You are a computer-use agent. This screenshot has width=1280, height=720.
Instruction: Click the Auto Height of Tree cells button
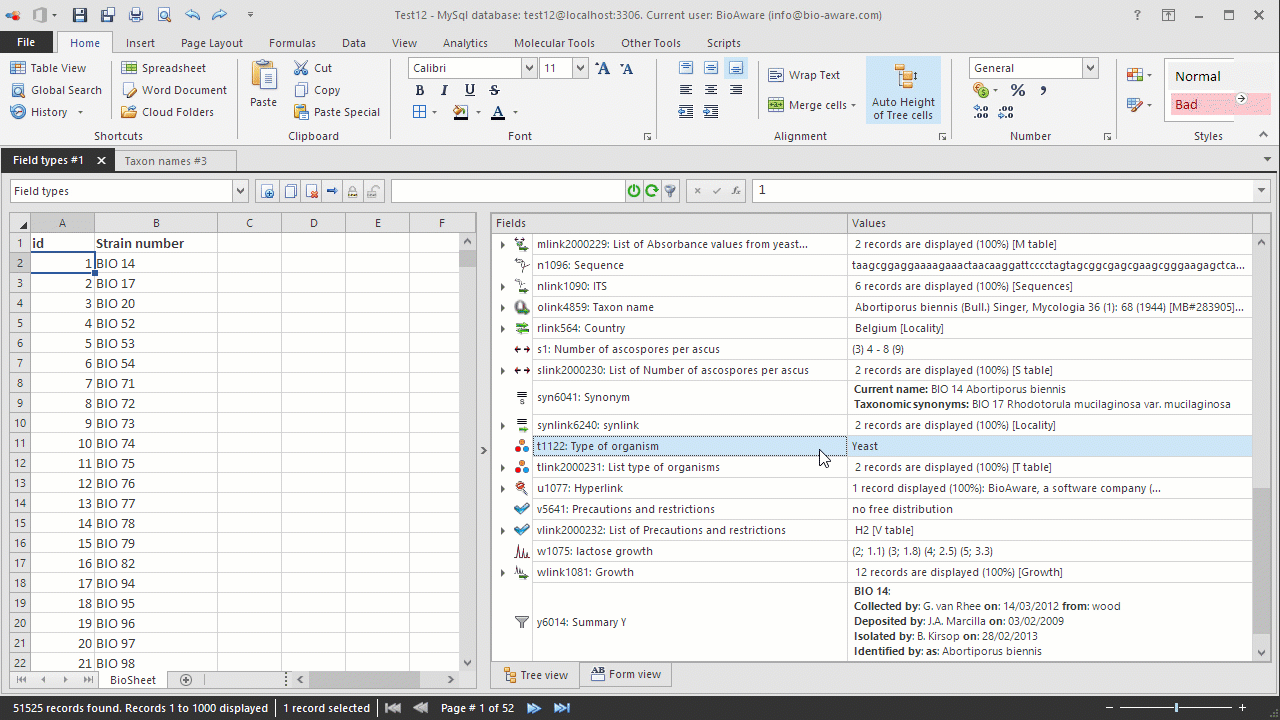coord(904,91)
